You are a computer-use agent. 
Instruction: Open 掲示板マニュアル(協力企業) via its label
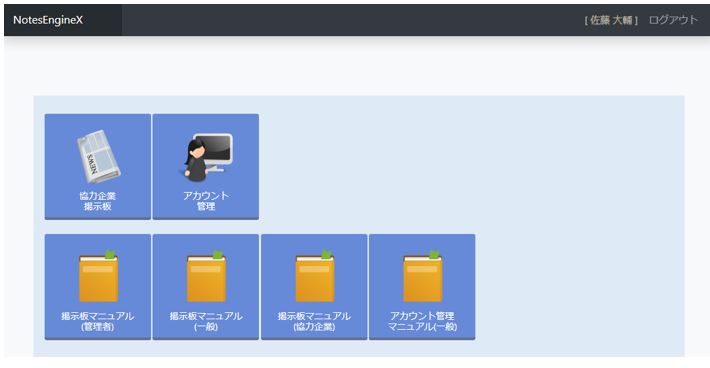314,321
